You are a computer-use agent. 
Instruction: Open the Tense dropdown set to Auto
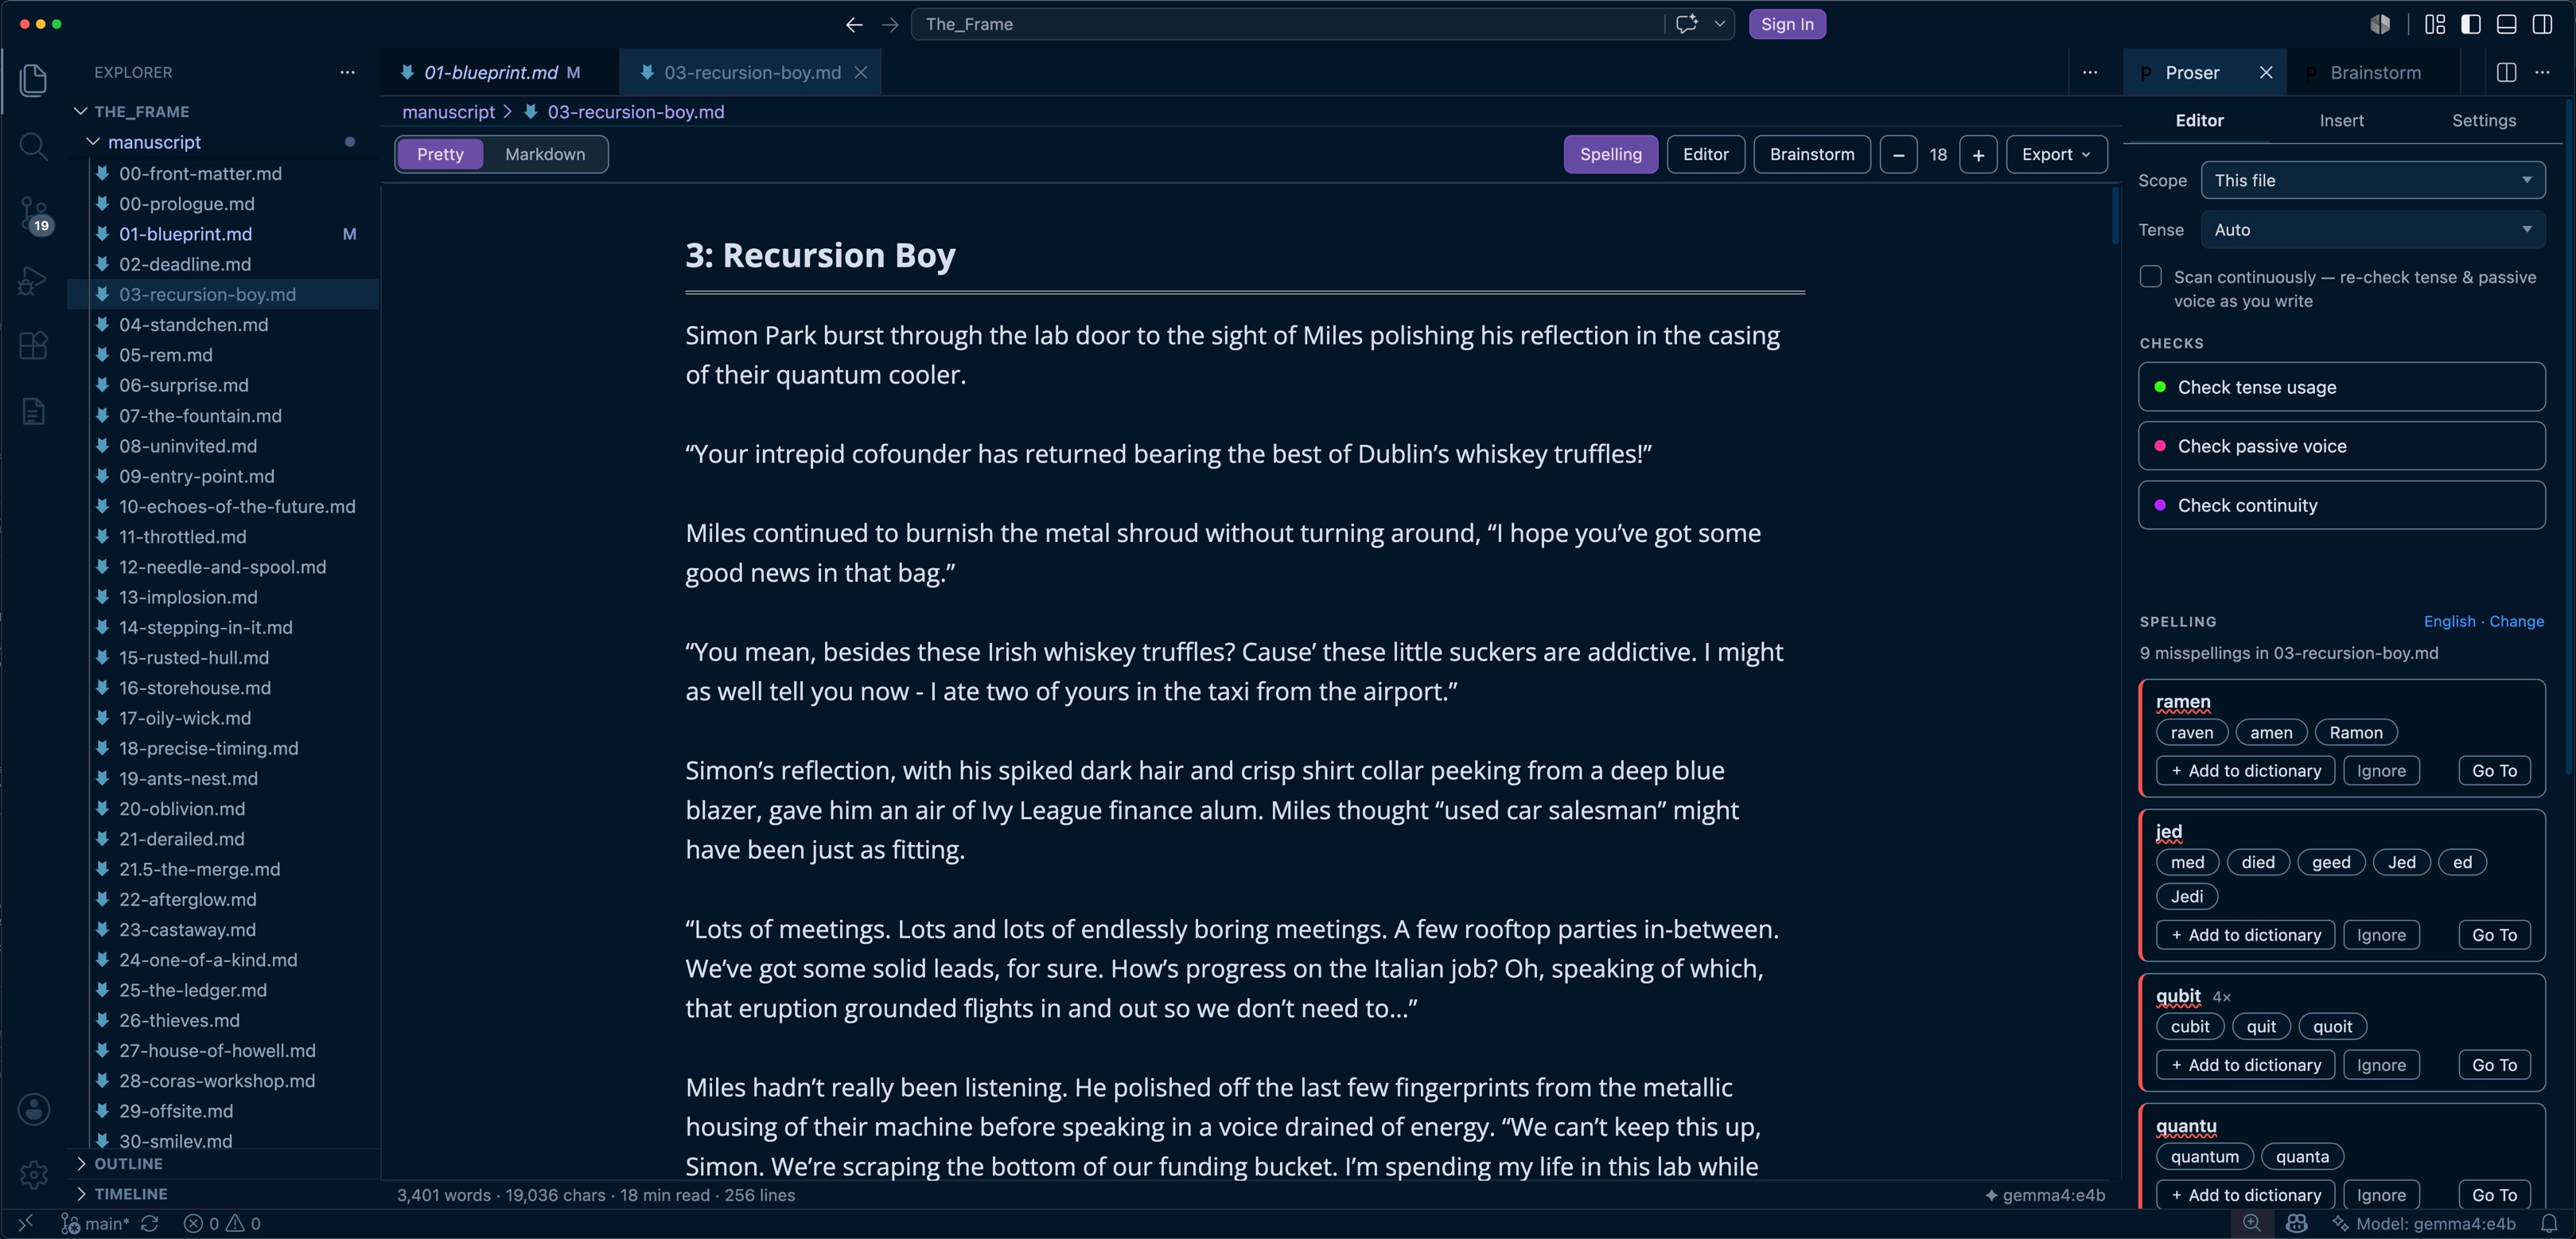[x=2373, y=230]
